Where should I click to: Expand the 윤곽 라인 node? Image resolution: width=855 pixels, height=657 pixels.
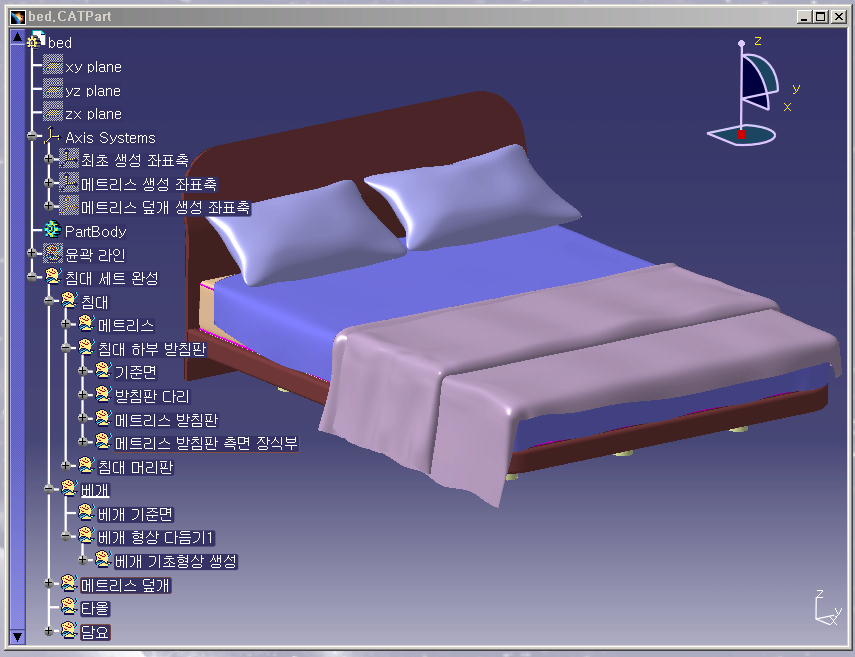click(33, 255)
